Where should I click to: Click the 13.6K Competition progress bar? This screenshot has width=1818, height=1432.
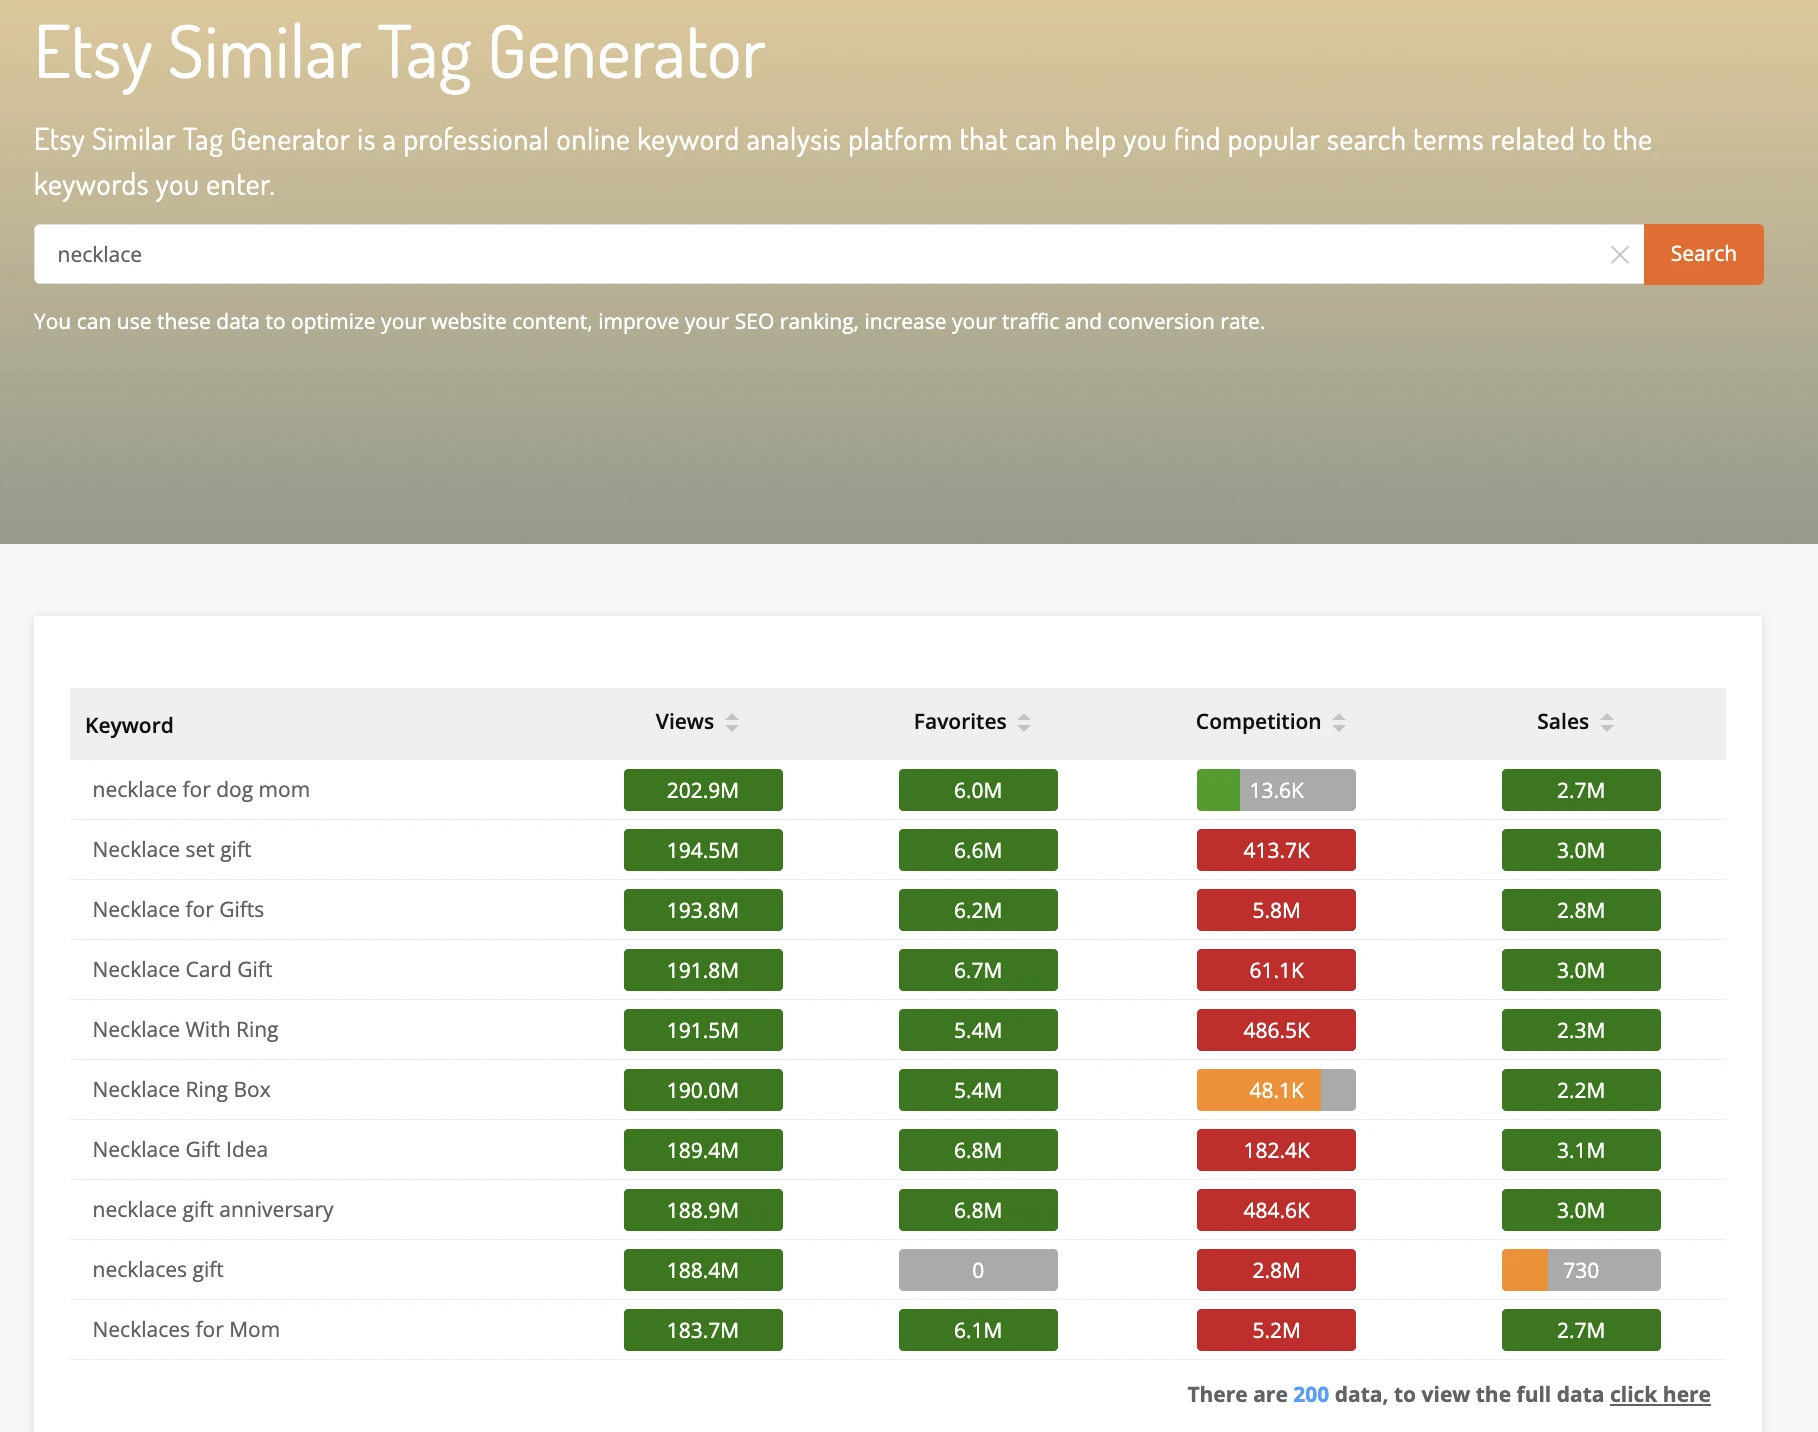[x=1276, y=789]
